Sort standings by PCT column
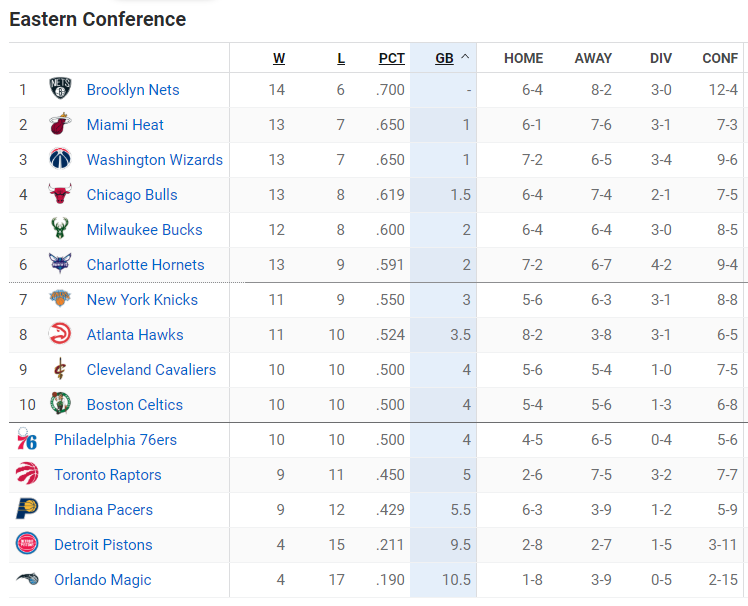 392,58
